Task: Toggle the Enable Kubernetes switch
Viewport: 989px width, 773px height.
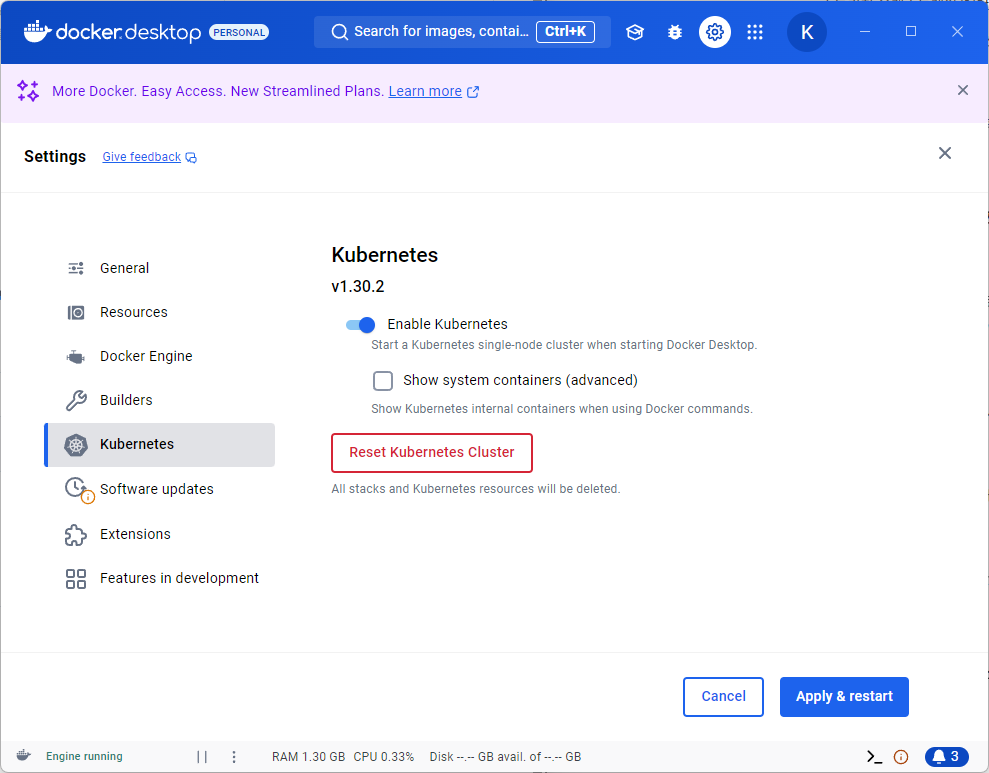Action: (360, 325)
